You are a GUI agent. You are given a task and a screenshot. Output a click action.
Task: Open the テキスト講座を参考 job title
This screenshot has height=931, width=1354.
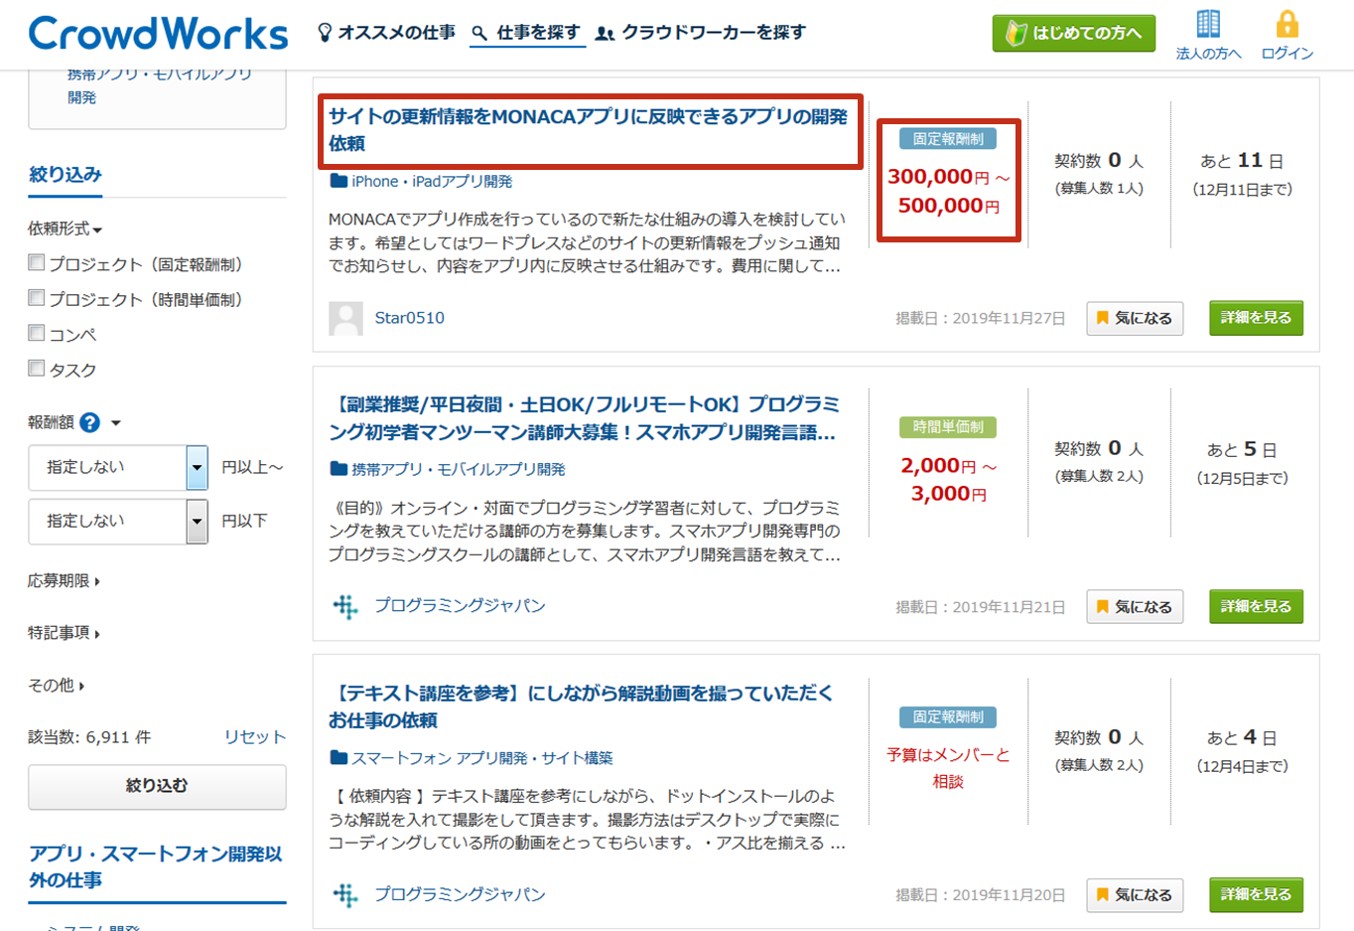581,707
